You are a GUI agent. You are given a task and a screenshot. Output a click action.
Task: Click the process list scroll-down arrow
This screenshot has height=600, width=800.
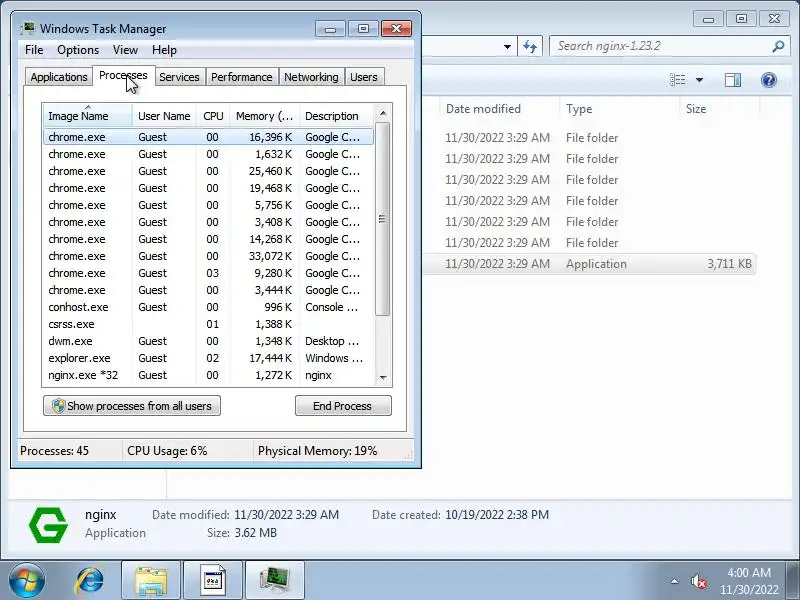coord(383,378)
